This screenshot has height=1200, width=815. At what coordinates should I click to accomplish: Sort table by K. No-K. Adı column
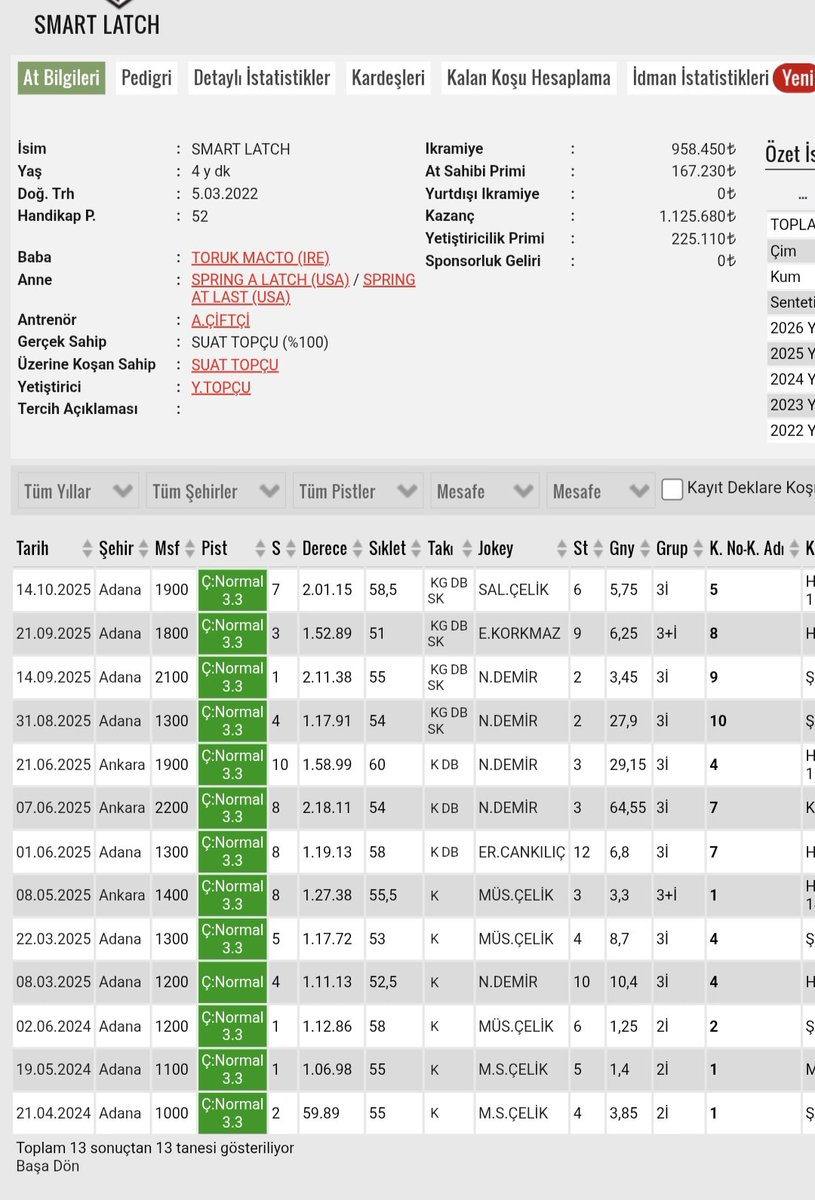753,548
